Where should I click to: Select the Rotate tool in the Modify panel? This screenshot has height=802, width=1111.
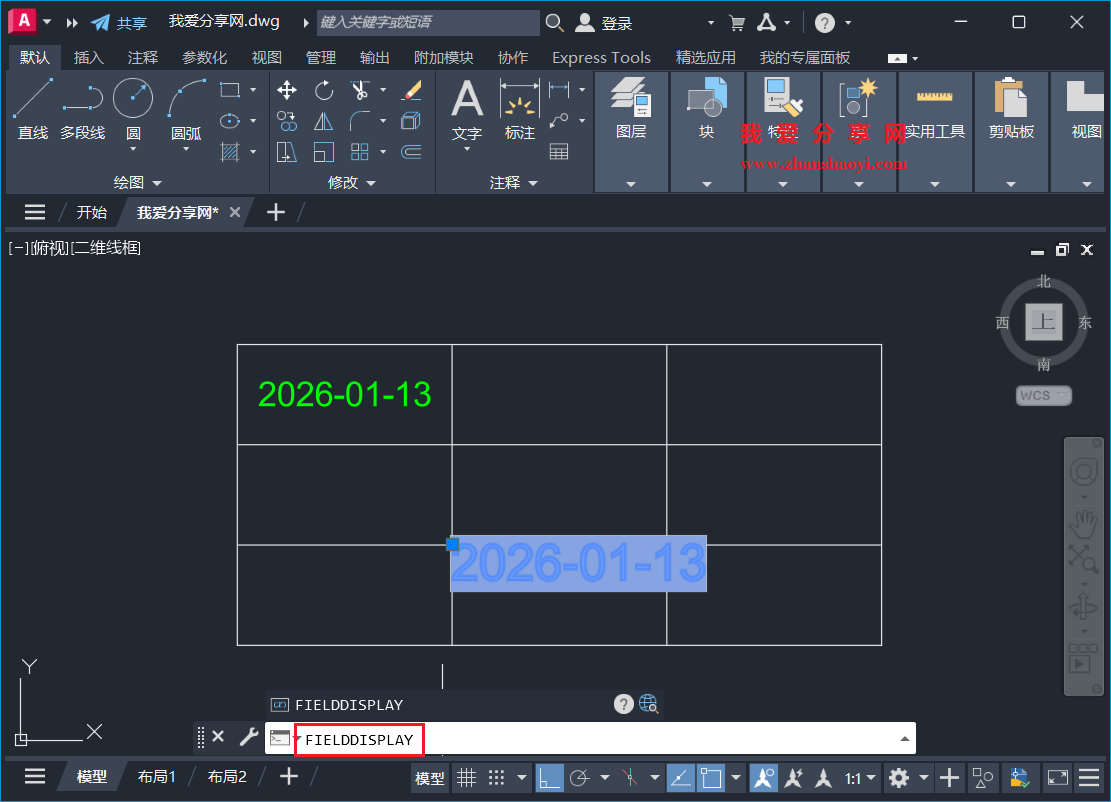[324, 90]
